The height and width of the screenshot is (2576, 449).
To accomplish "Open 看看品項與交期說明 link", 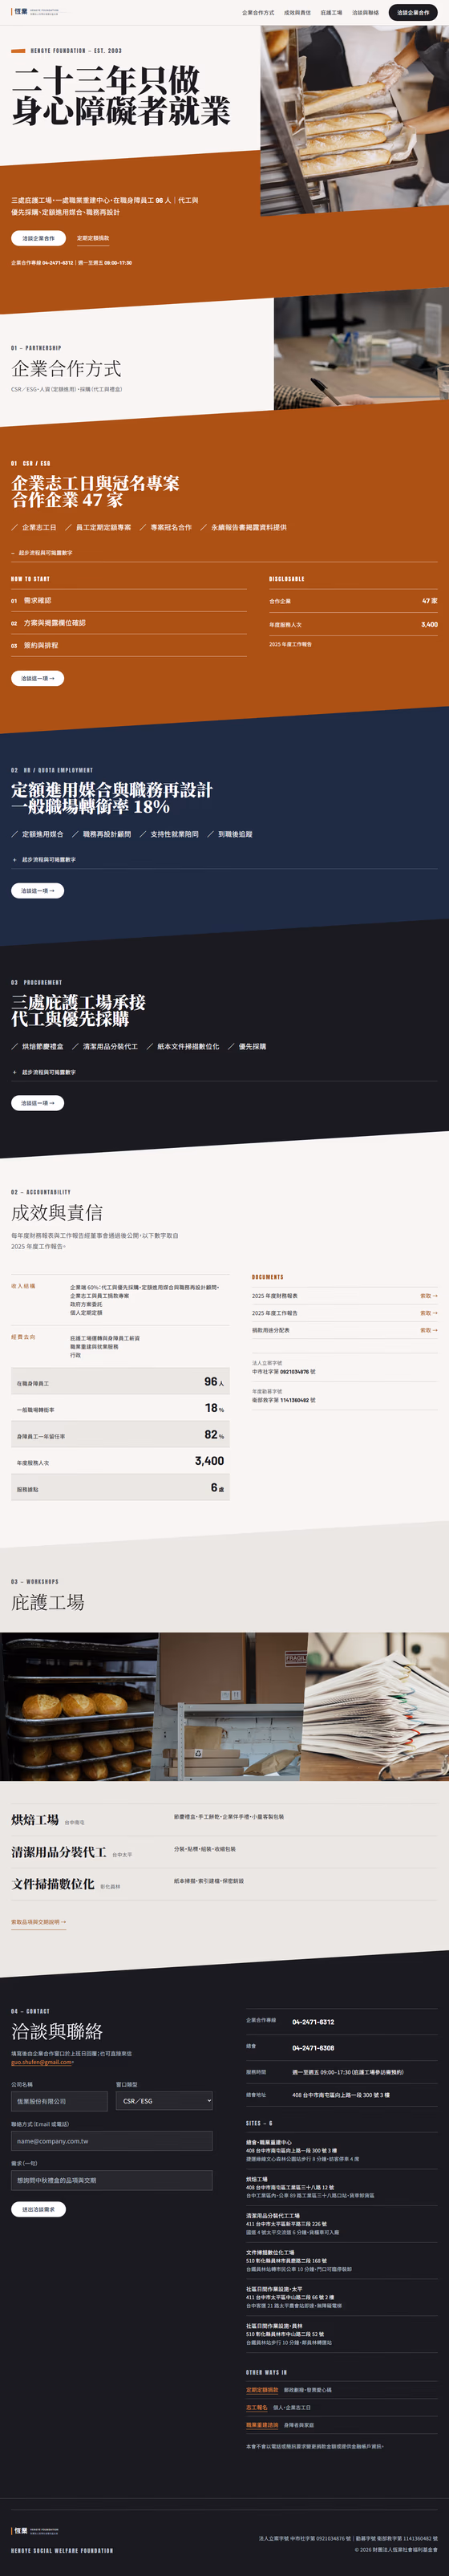I will tap(39, 1921).
